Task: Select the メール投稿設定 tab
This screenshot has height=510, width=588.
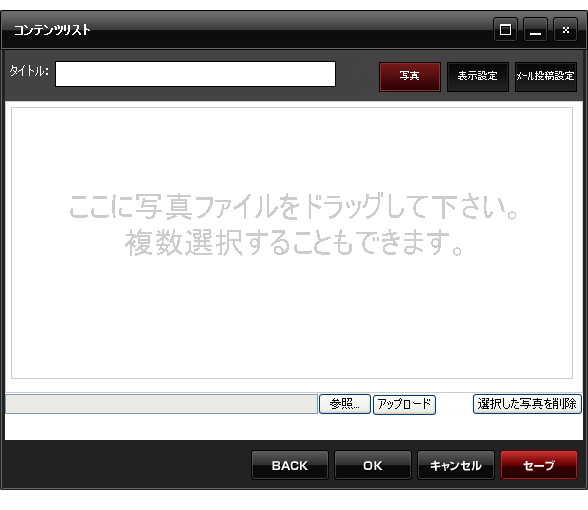Action: pyautogui.click(x=546, y=76)
